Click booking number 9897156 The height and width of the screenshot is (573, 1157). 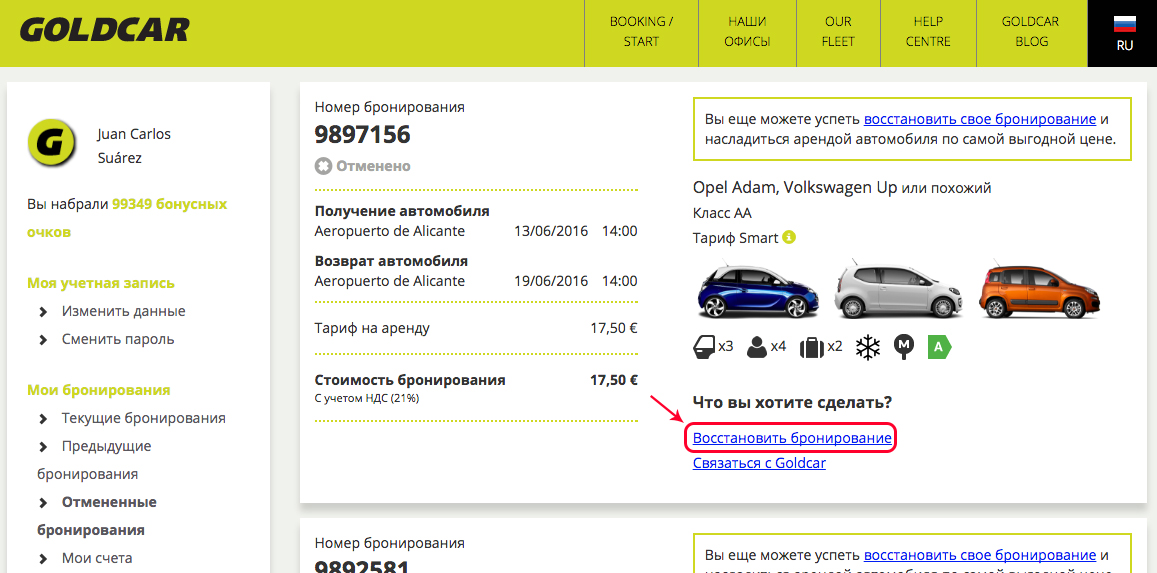pos(362,134)
